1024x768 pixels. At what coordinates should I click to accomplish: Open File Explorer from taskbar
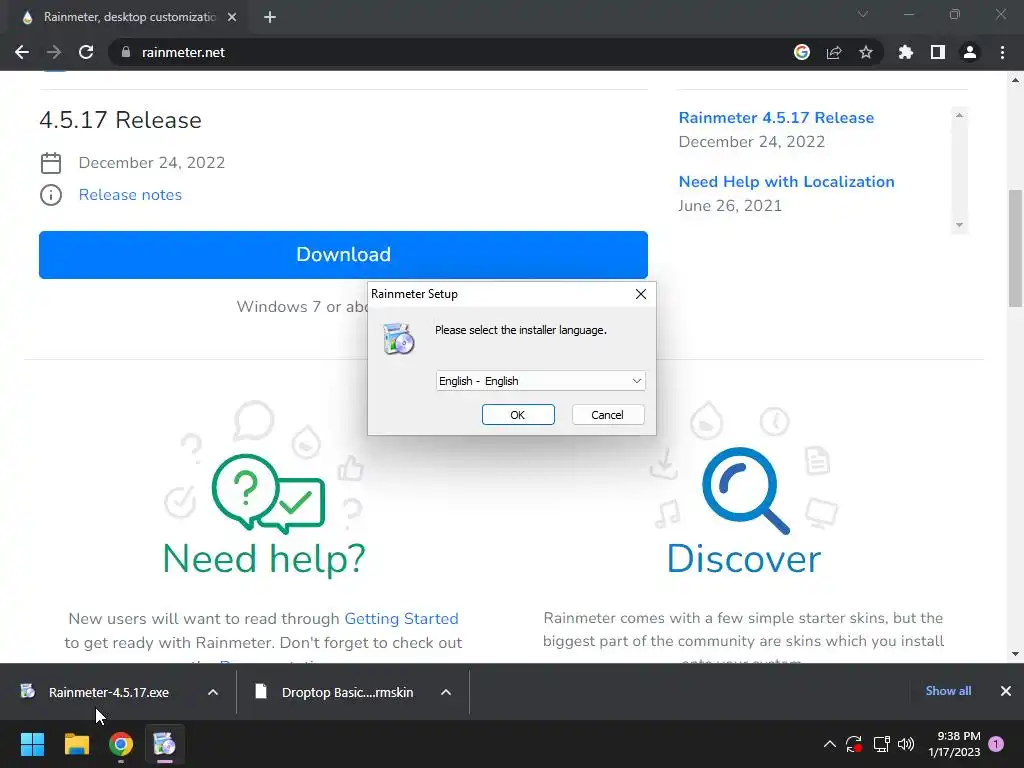[x=76, y=744]
